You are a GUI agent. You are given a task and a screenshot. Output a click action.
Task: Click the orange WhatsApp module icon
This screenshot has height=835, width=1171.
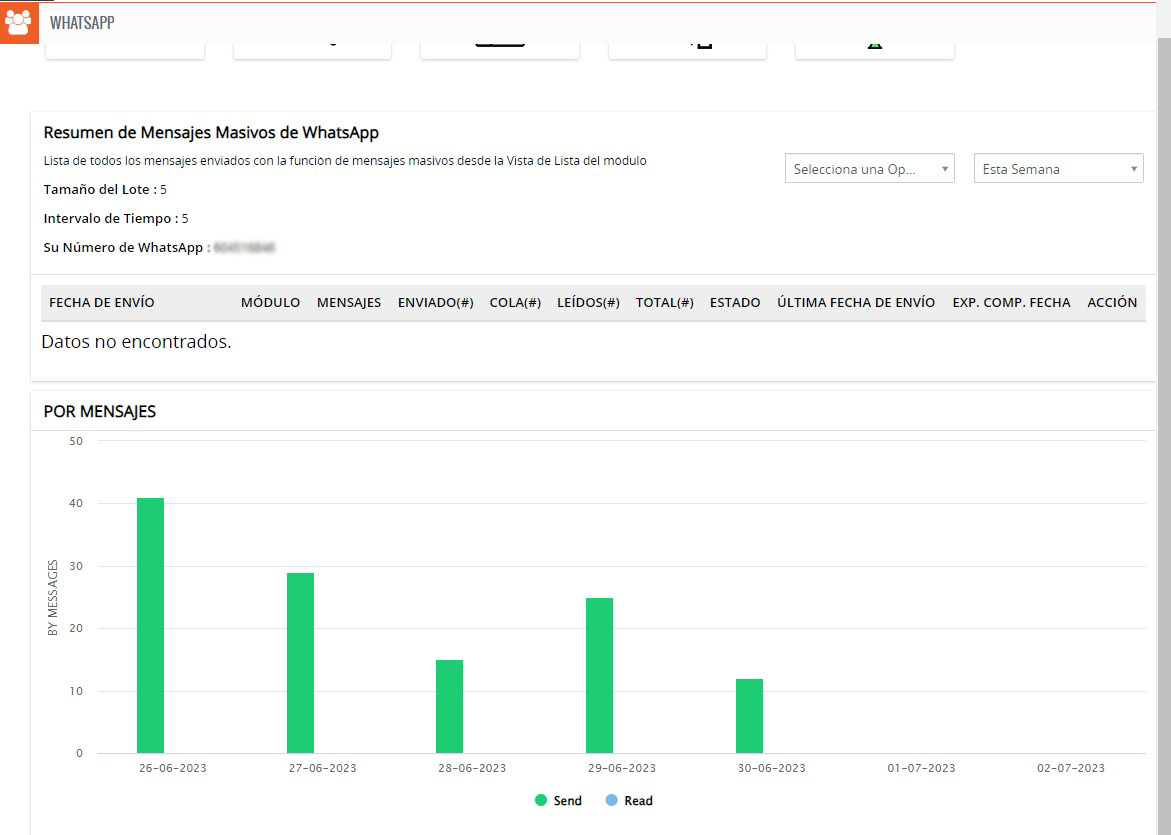click(19, 22)
